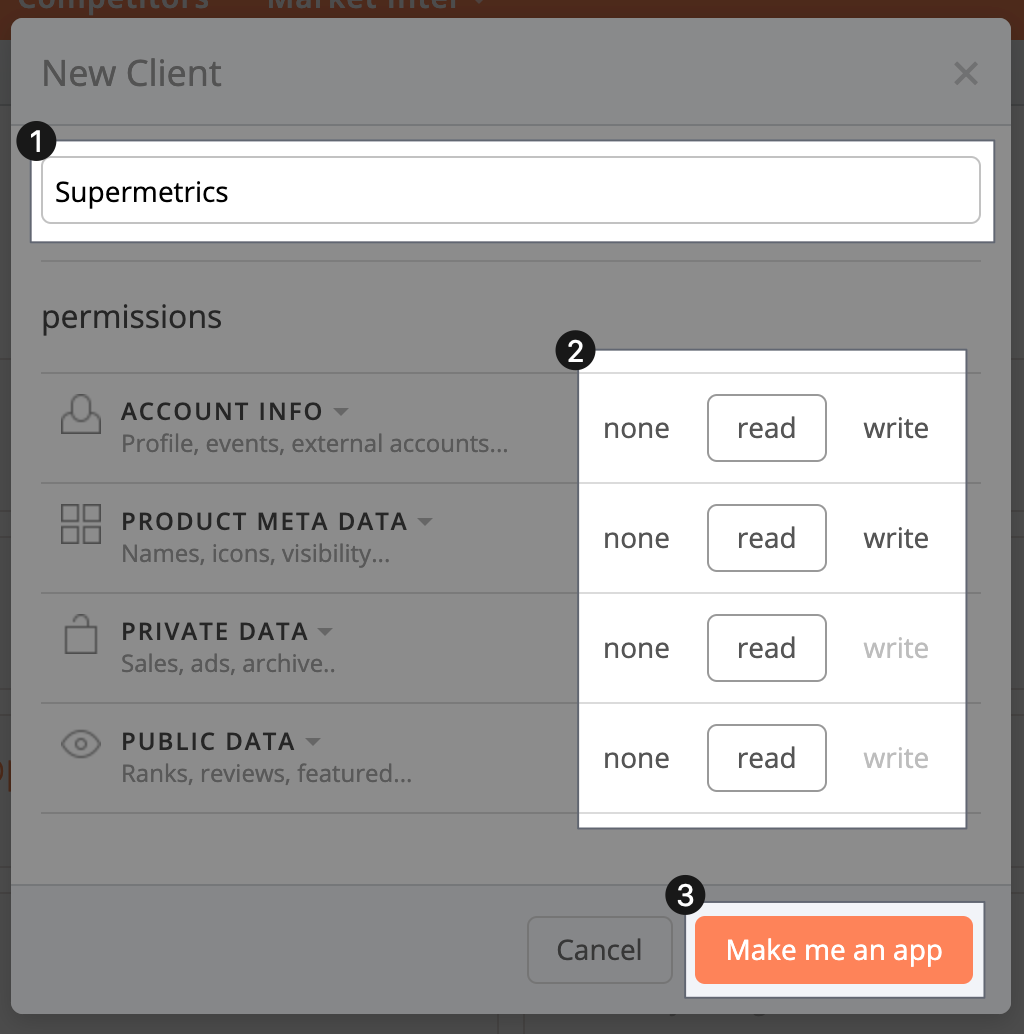The height and width of the screenshot is (1034, 1024).
Task: Set Account Info permission to read
Action: point(766,428)
